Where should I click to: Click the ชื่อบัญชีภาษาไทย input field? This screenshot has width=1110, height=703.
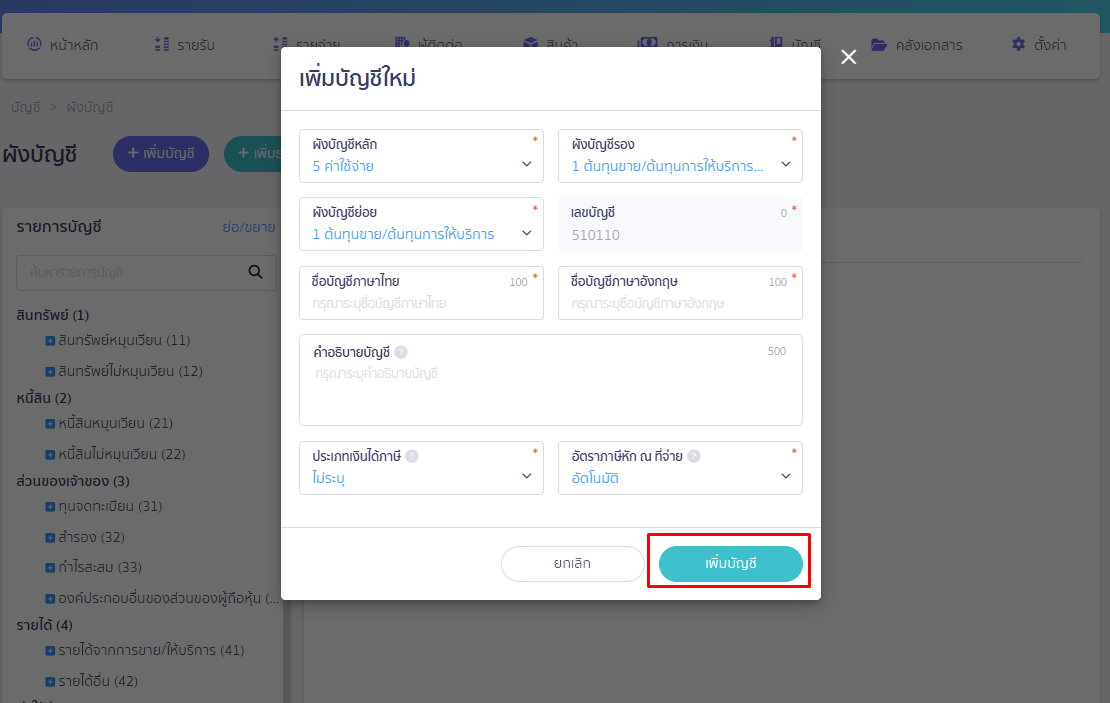pyautogui.click(x=421, y=302)
